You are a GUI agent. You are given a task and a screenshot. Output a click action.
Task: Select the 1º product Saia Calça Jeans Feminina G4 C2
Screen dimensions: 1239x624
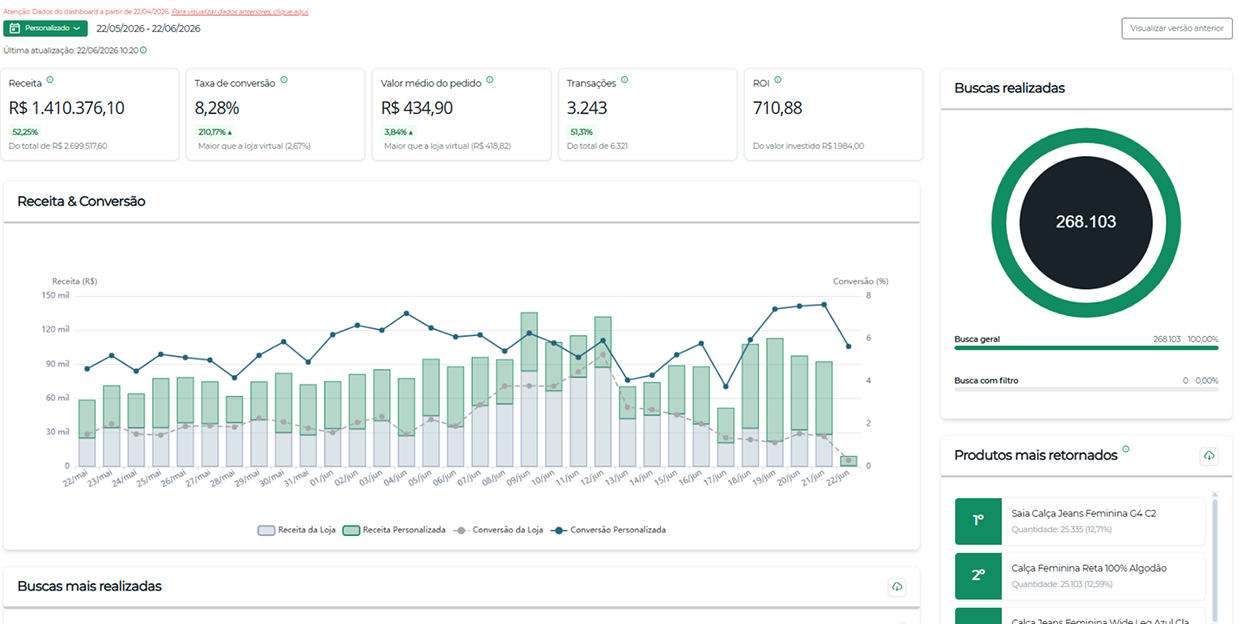tap(1080, 521)
